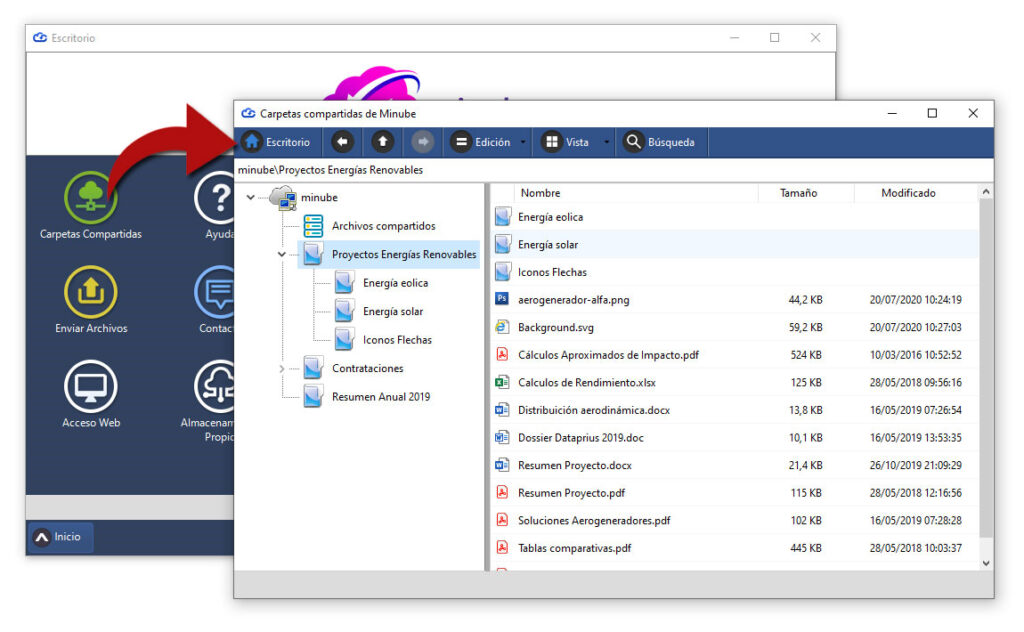Image resolution: width=1024 pixels, height=632 pixels.
Task: Open the Ayuda question mark icon
Action: click(217, 198)
